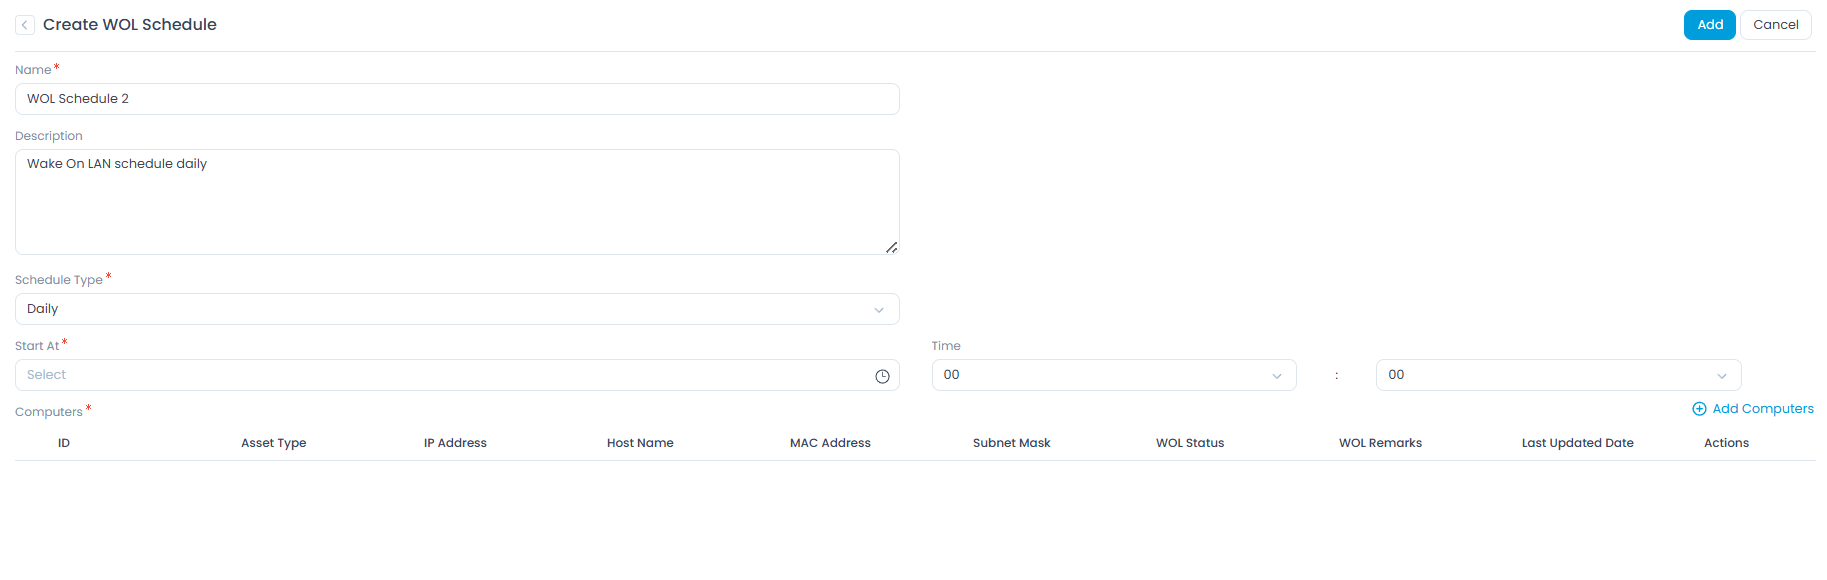Click the Add Computers link
The image size is (1827, 580).
(1763, 408)
